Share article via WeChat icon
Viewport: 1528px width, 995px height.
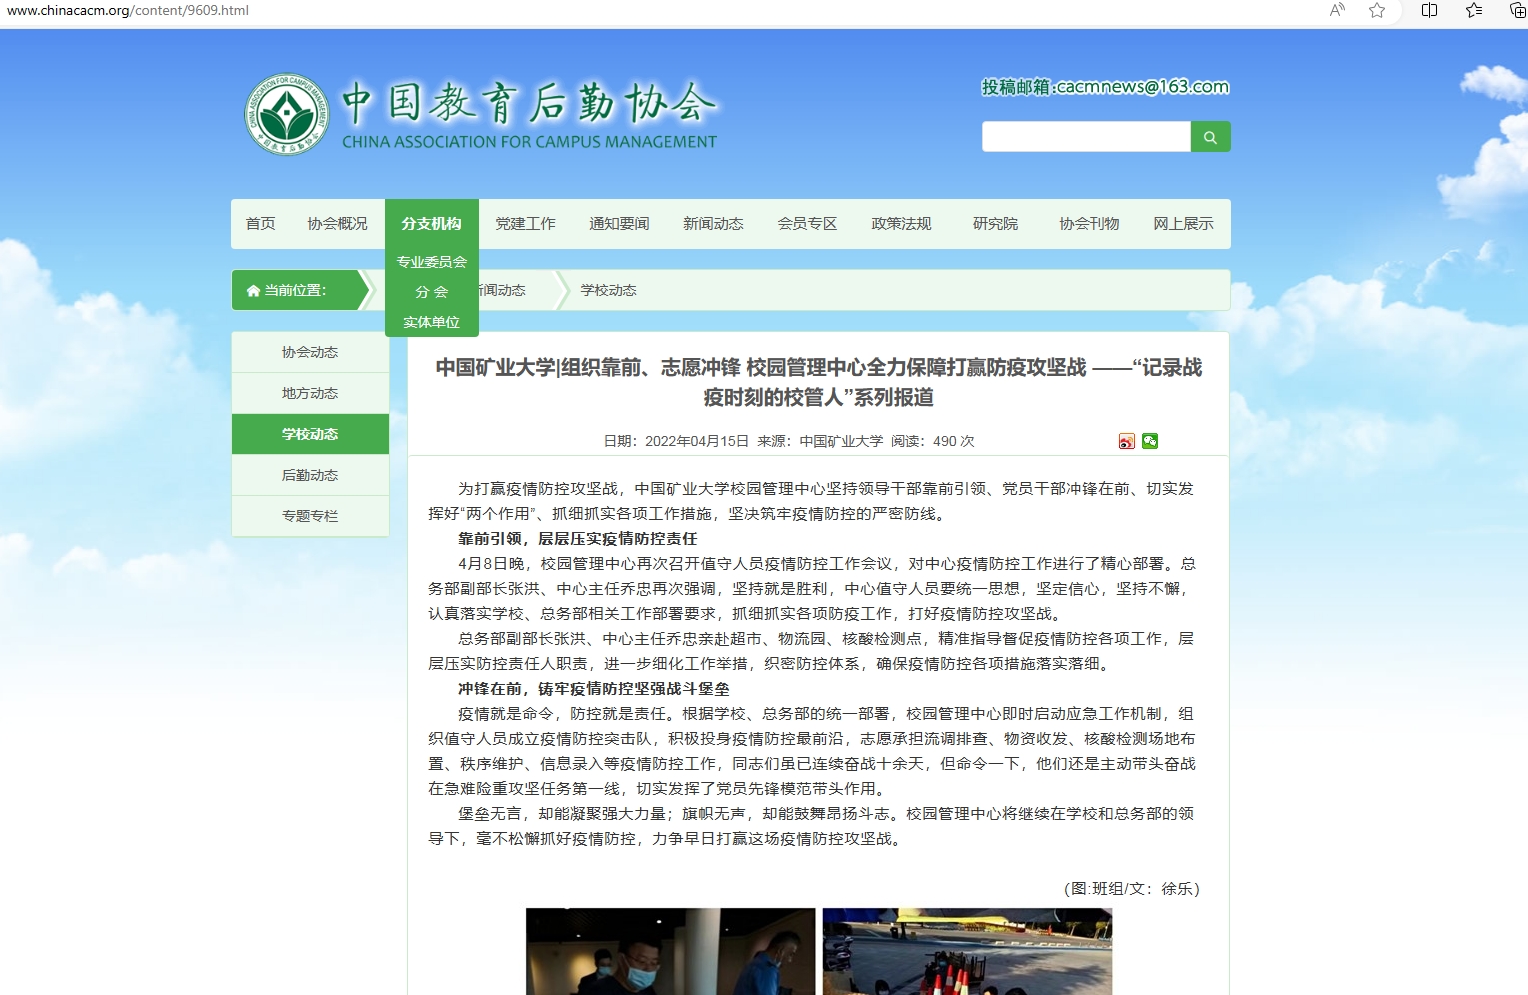pyautogui.click(x=1150, y=441)
